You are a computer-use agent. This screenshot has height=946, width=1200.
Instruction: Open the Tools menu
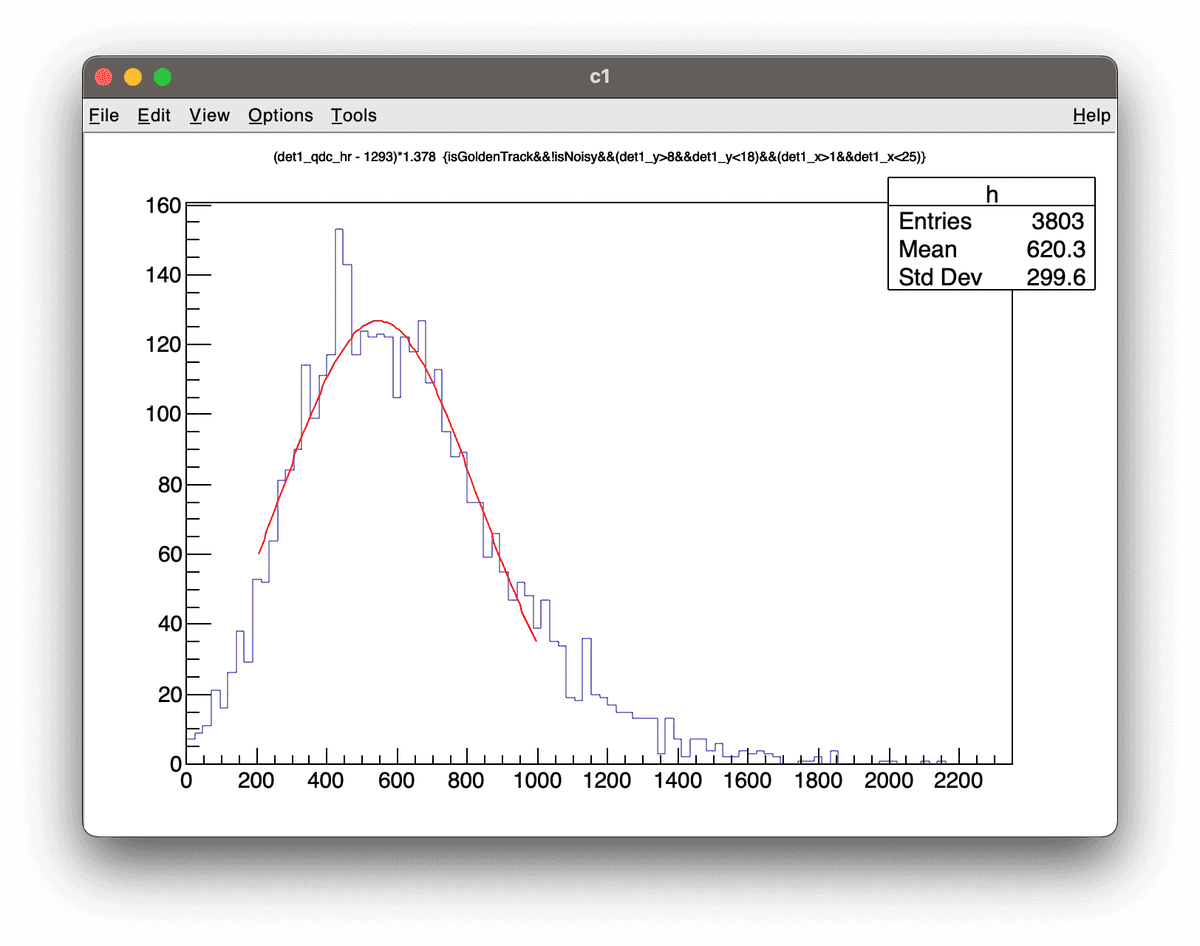(354, 115)
